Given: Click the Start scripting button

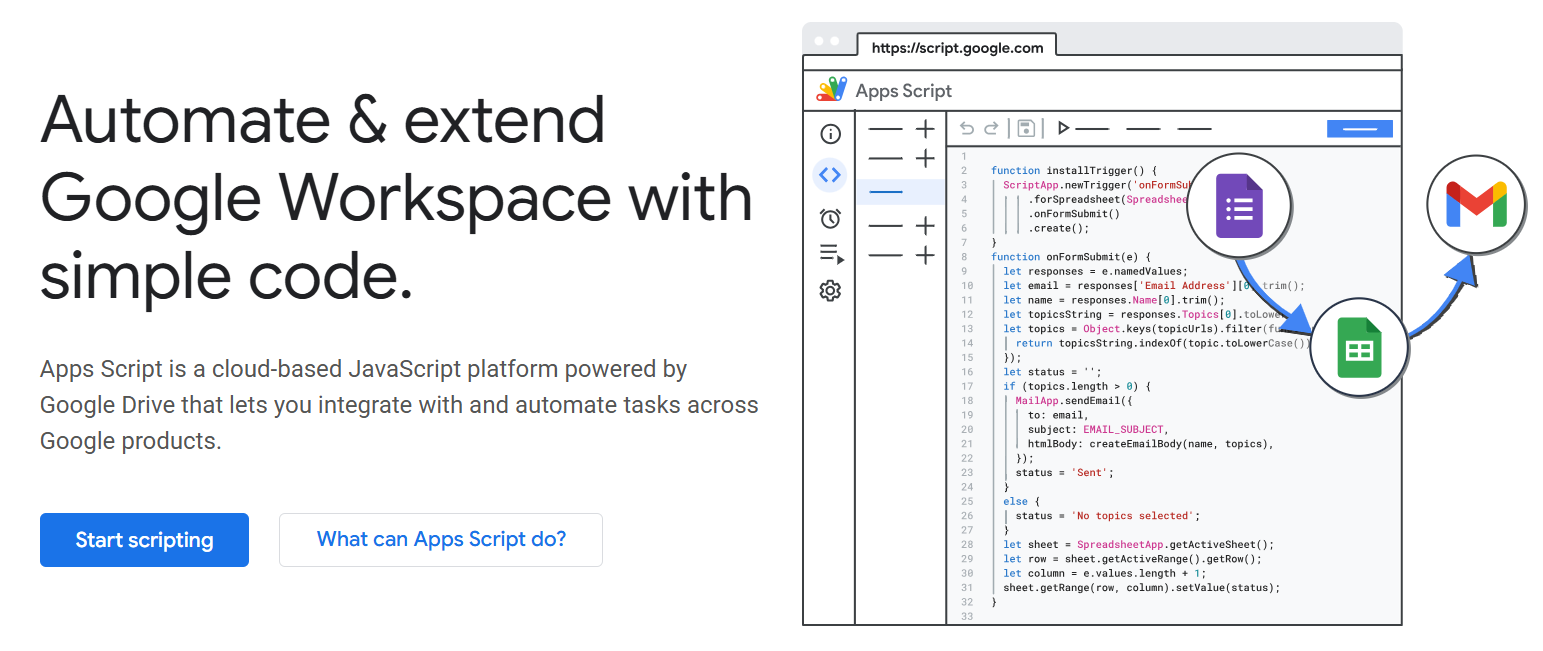Looking at the screenshot, I should click(x=144, y=539).
